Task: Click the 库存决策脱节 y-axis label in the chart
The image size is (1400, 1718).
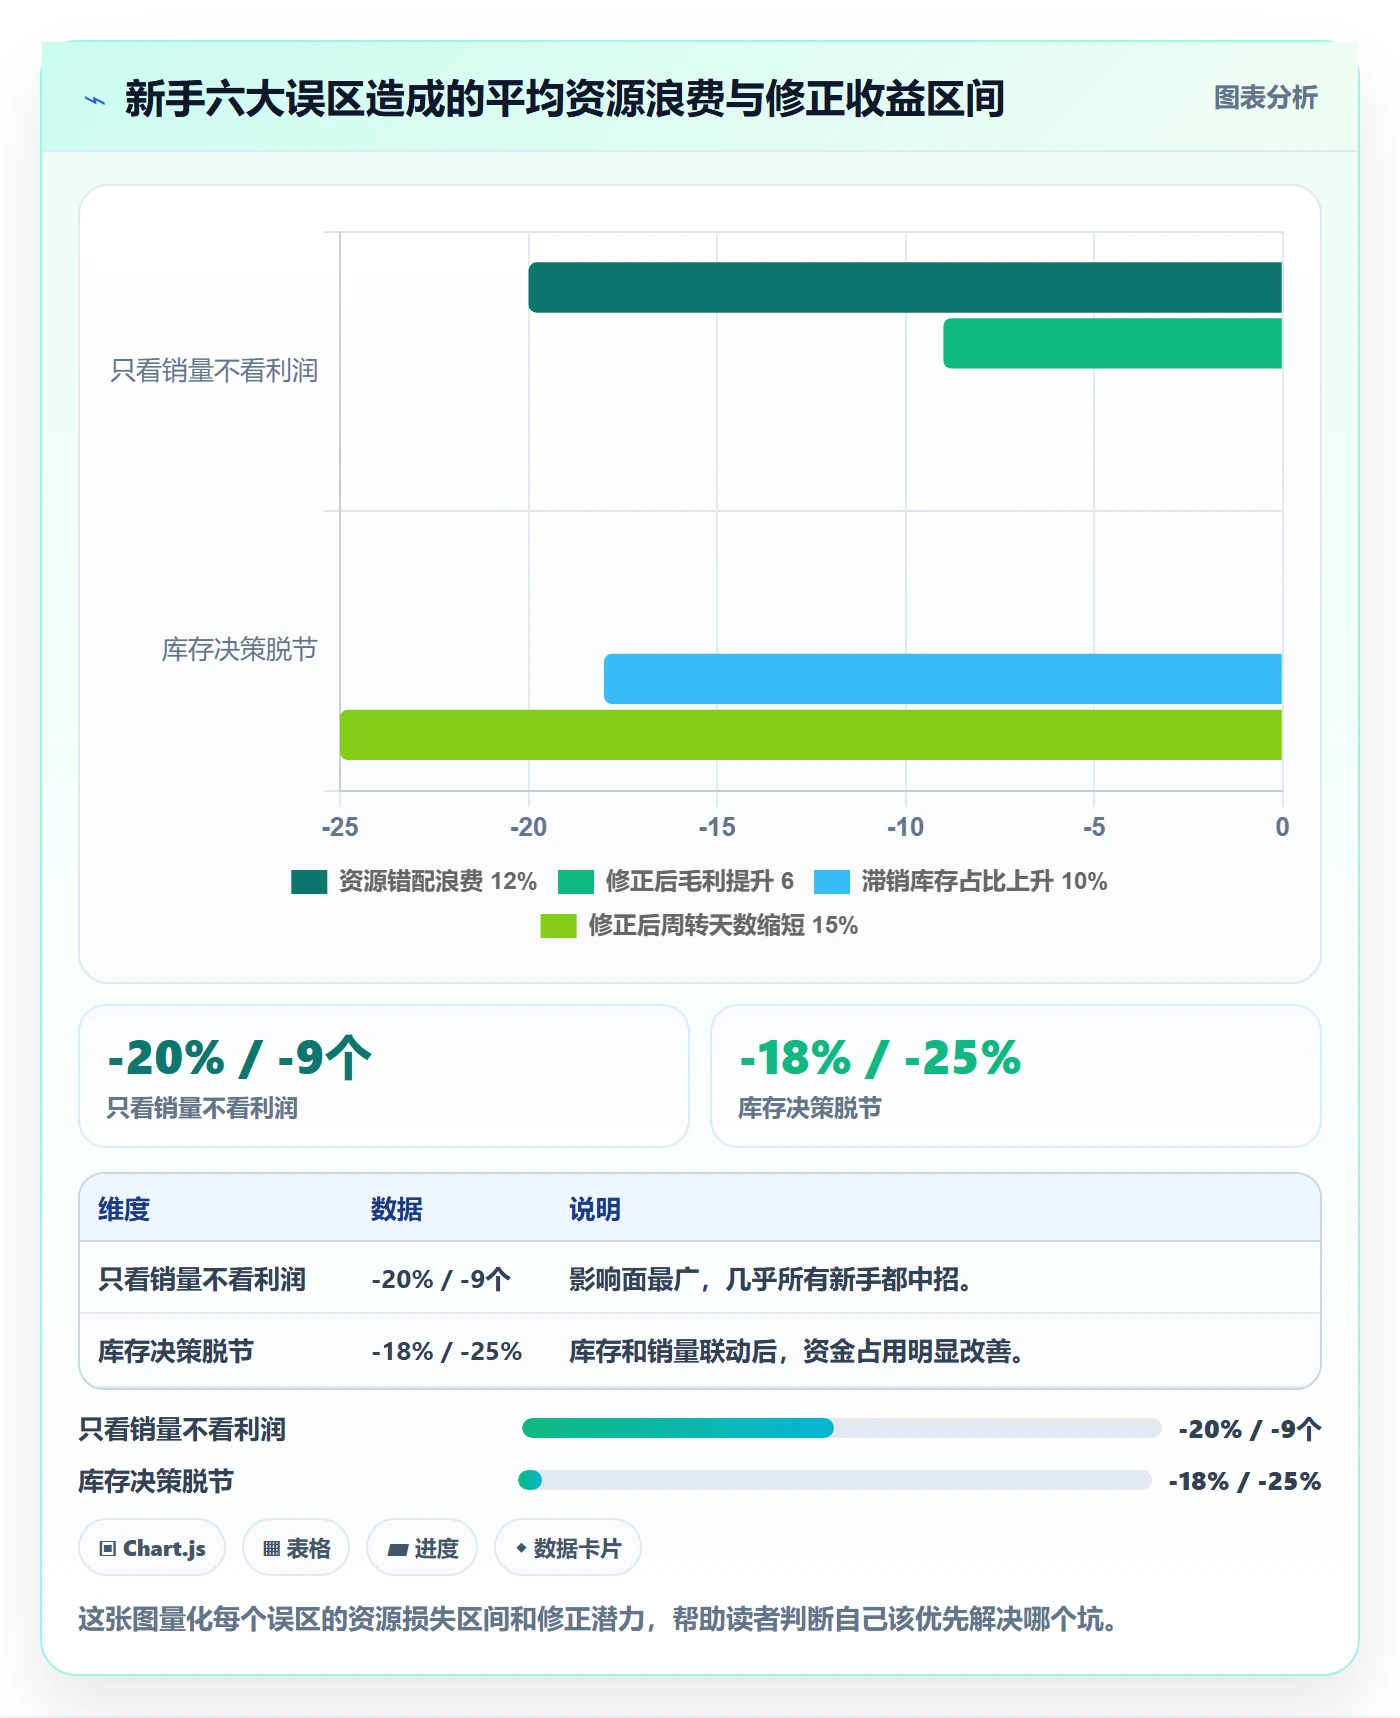Action: (x=240, y=650)
